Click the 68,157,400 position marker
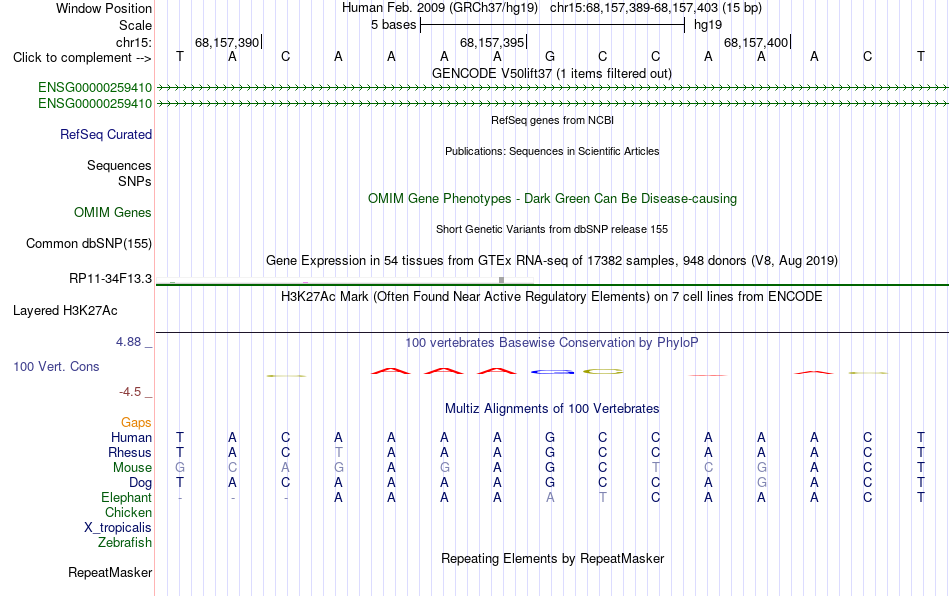 (756, 42)
